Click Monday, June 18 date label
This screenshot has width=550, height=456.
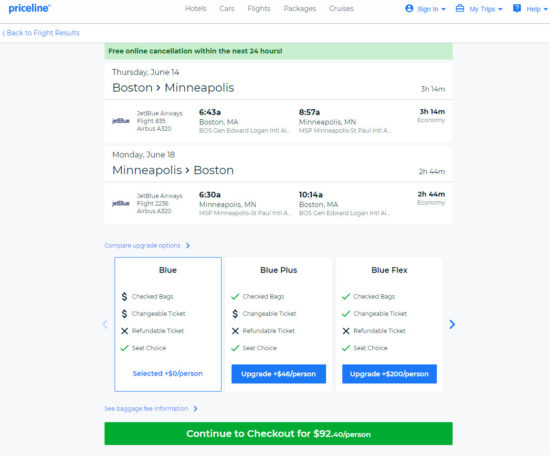tap(143, 155)
